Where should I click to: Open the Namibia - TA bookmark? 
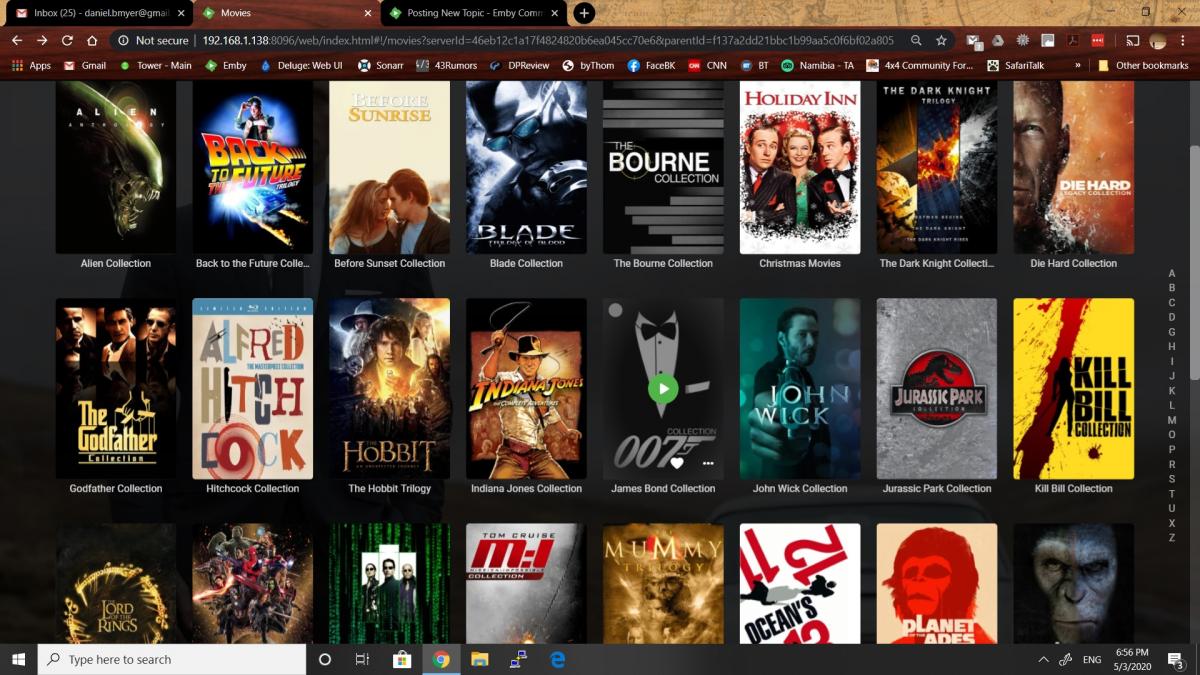coord(818,65)
